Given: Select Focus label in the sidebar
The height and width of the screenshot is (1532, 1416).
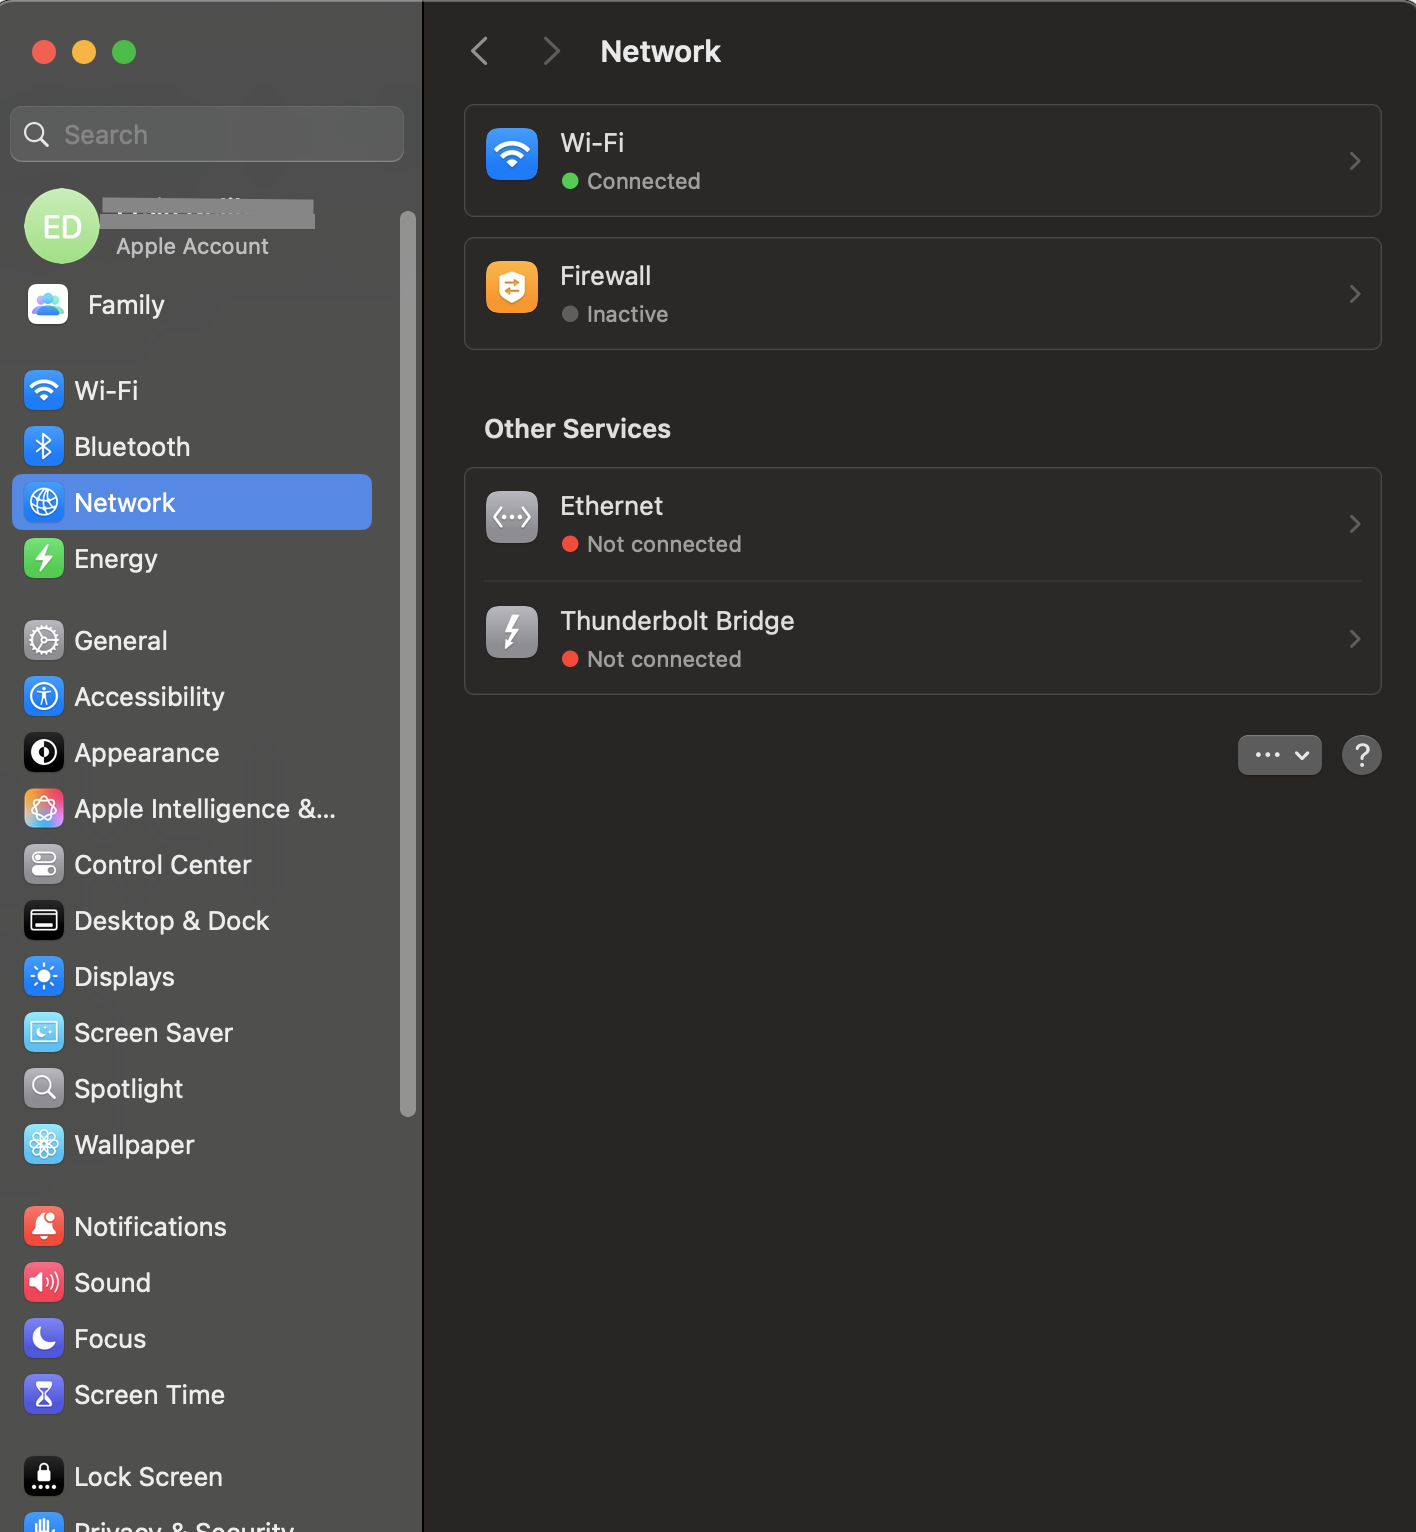Looking at the screenshot, I should (x=110, y=1339).
